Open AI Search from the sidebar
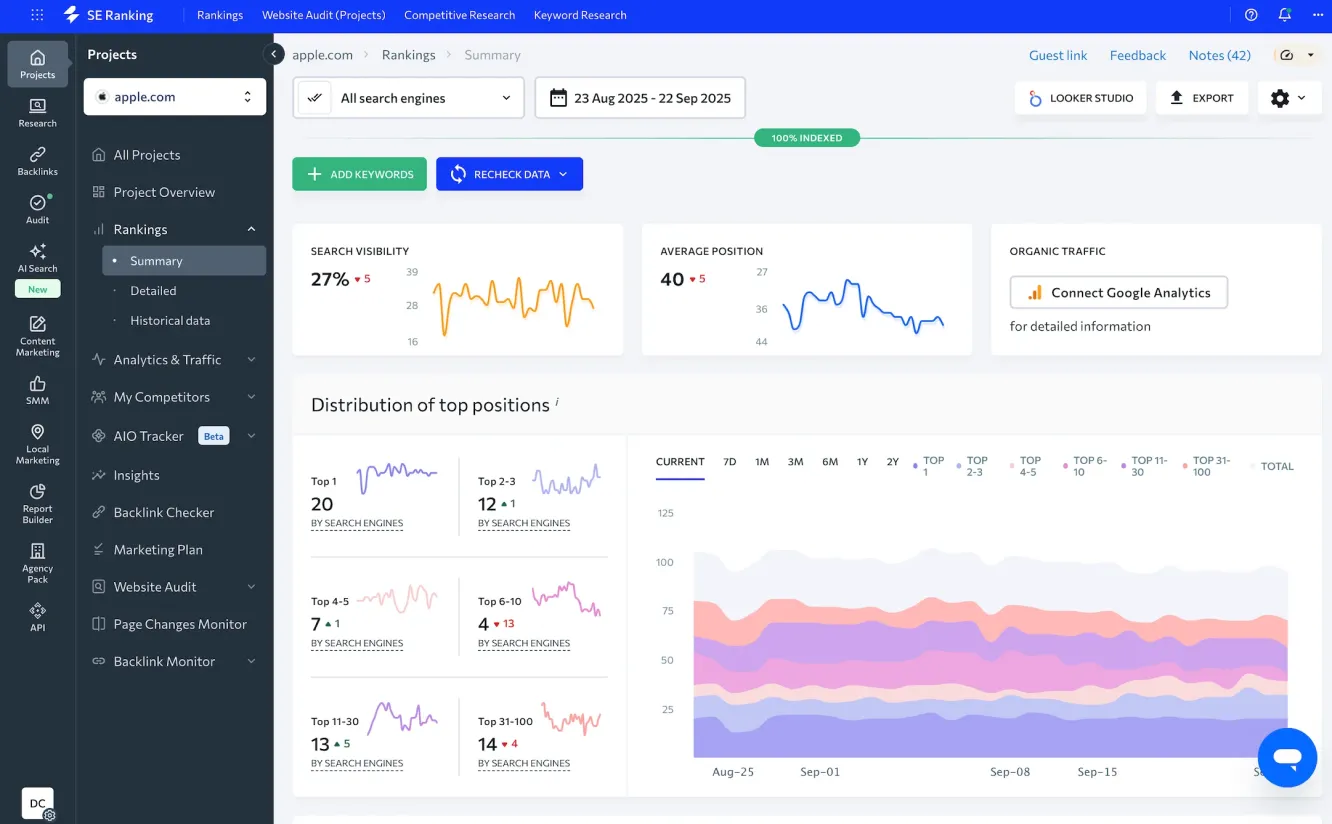This screenshot has height=824, width=1332. pyautogui.click(x=36, y=258)
